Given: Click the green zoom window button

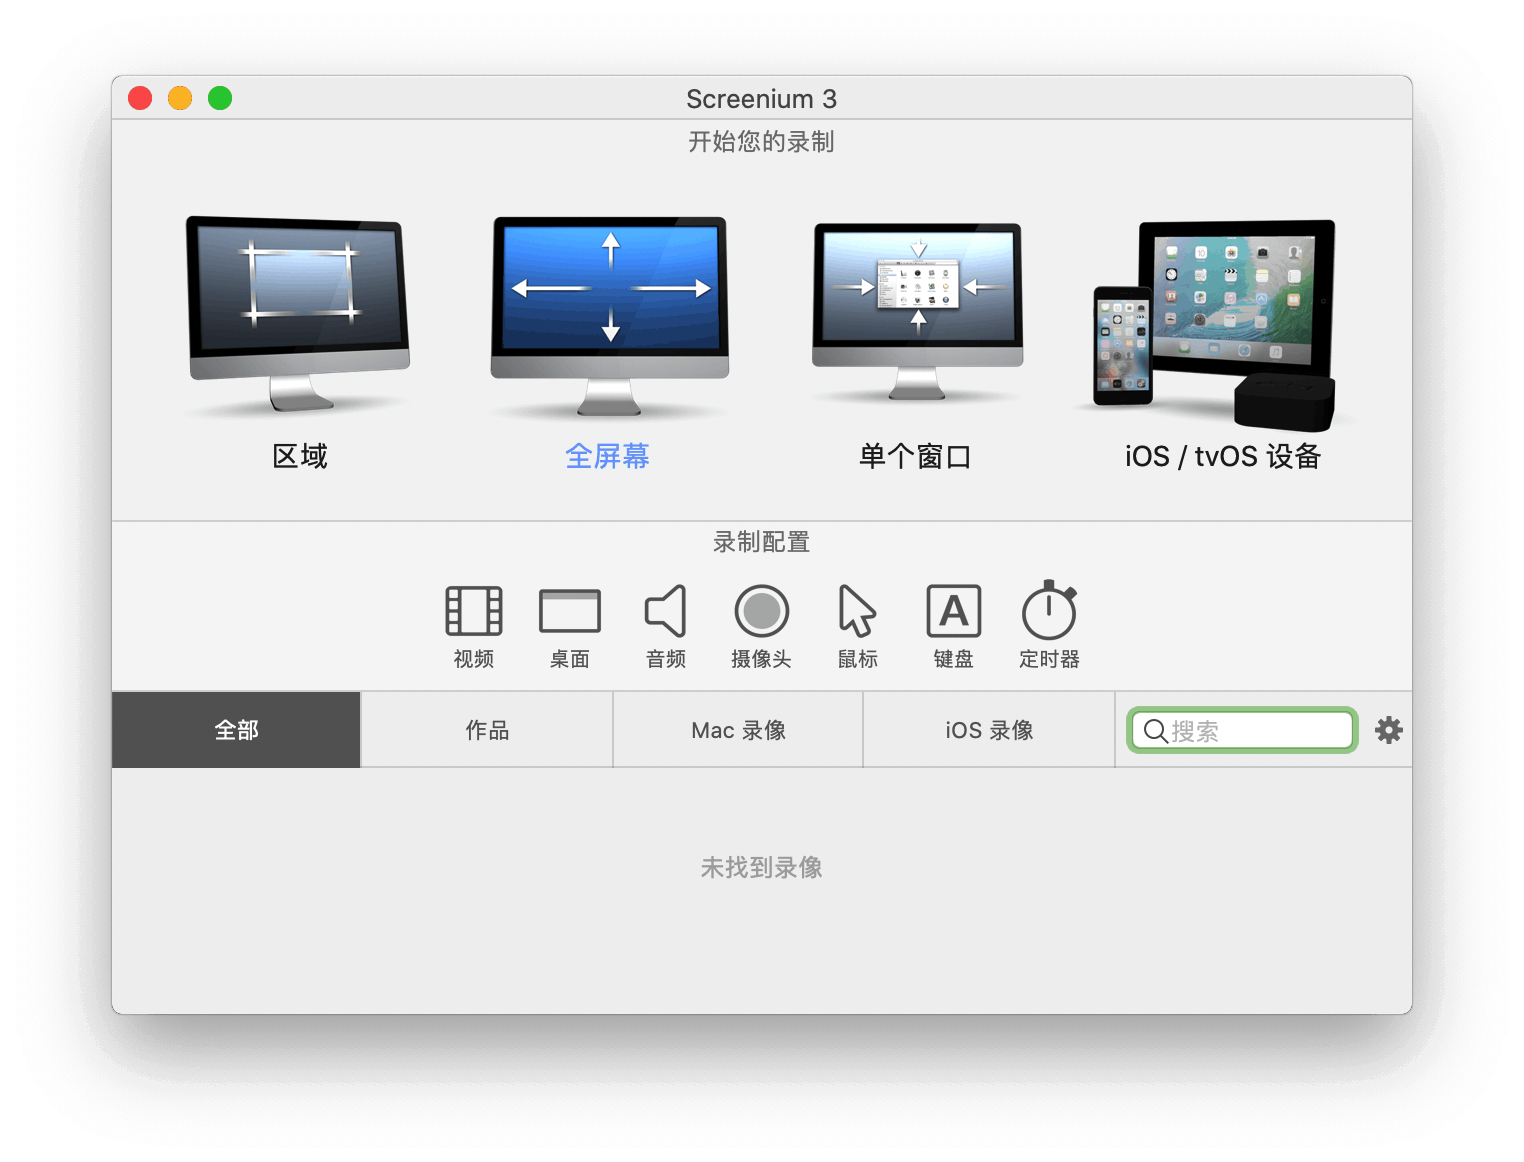Looking at the screenshot, I should click(220, 98).
